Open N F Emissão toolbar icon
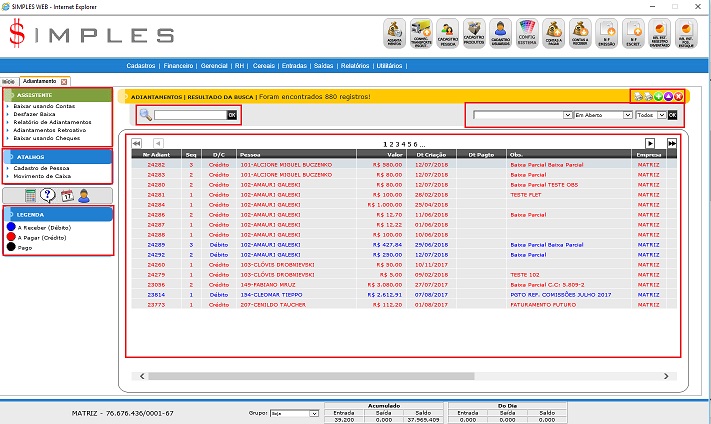This screenshot has width=711, height=424. [x=606, y=34]
